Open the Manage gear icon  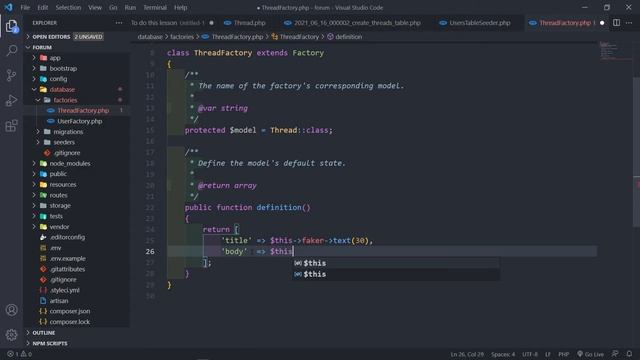coord(11,335)
